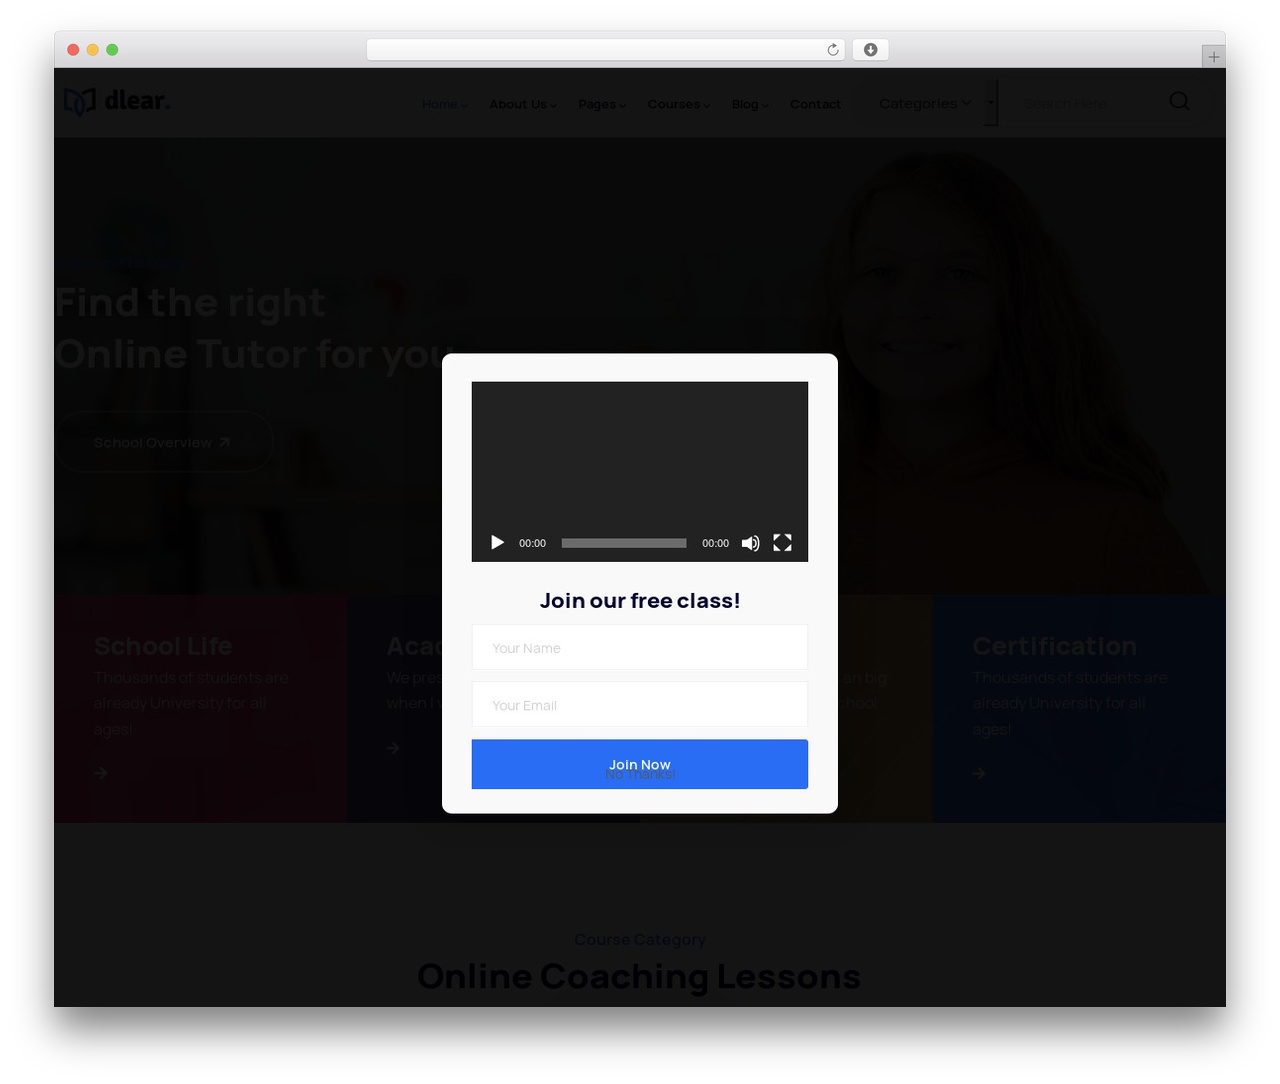Reload the page from the address bar
The height and width of the screenshot is (1084, 1280).
click(833, 50)
